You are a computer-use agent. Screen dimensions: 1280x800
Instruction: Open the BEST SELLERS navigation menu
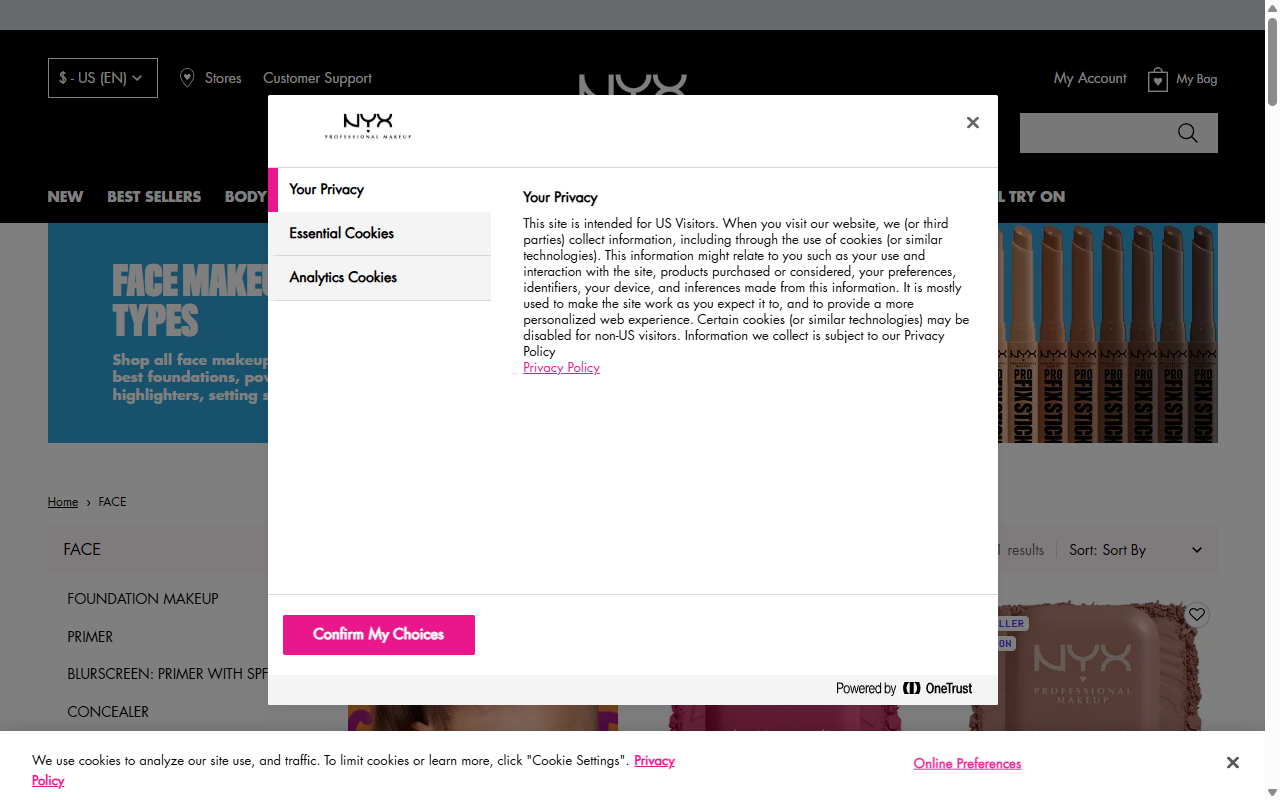[154, 197]
